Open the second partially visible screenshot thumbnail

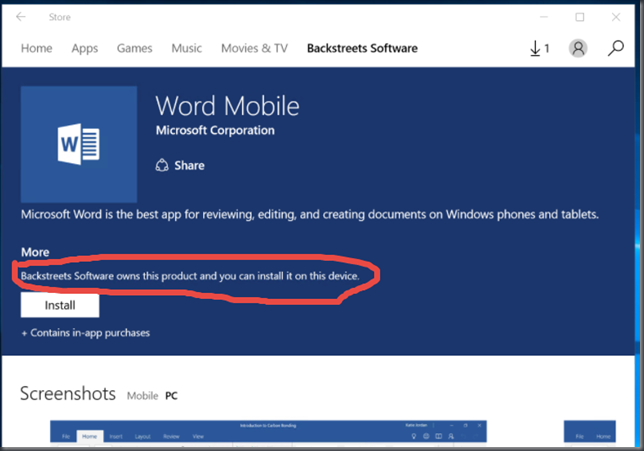(x=589, y=431)
